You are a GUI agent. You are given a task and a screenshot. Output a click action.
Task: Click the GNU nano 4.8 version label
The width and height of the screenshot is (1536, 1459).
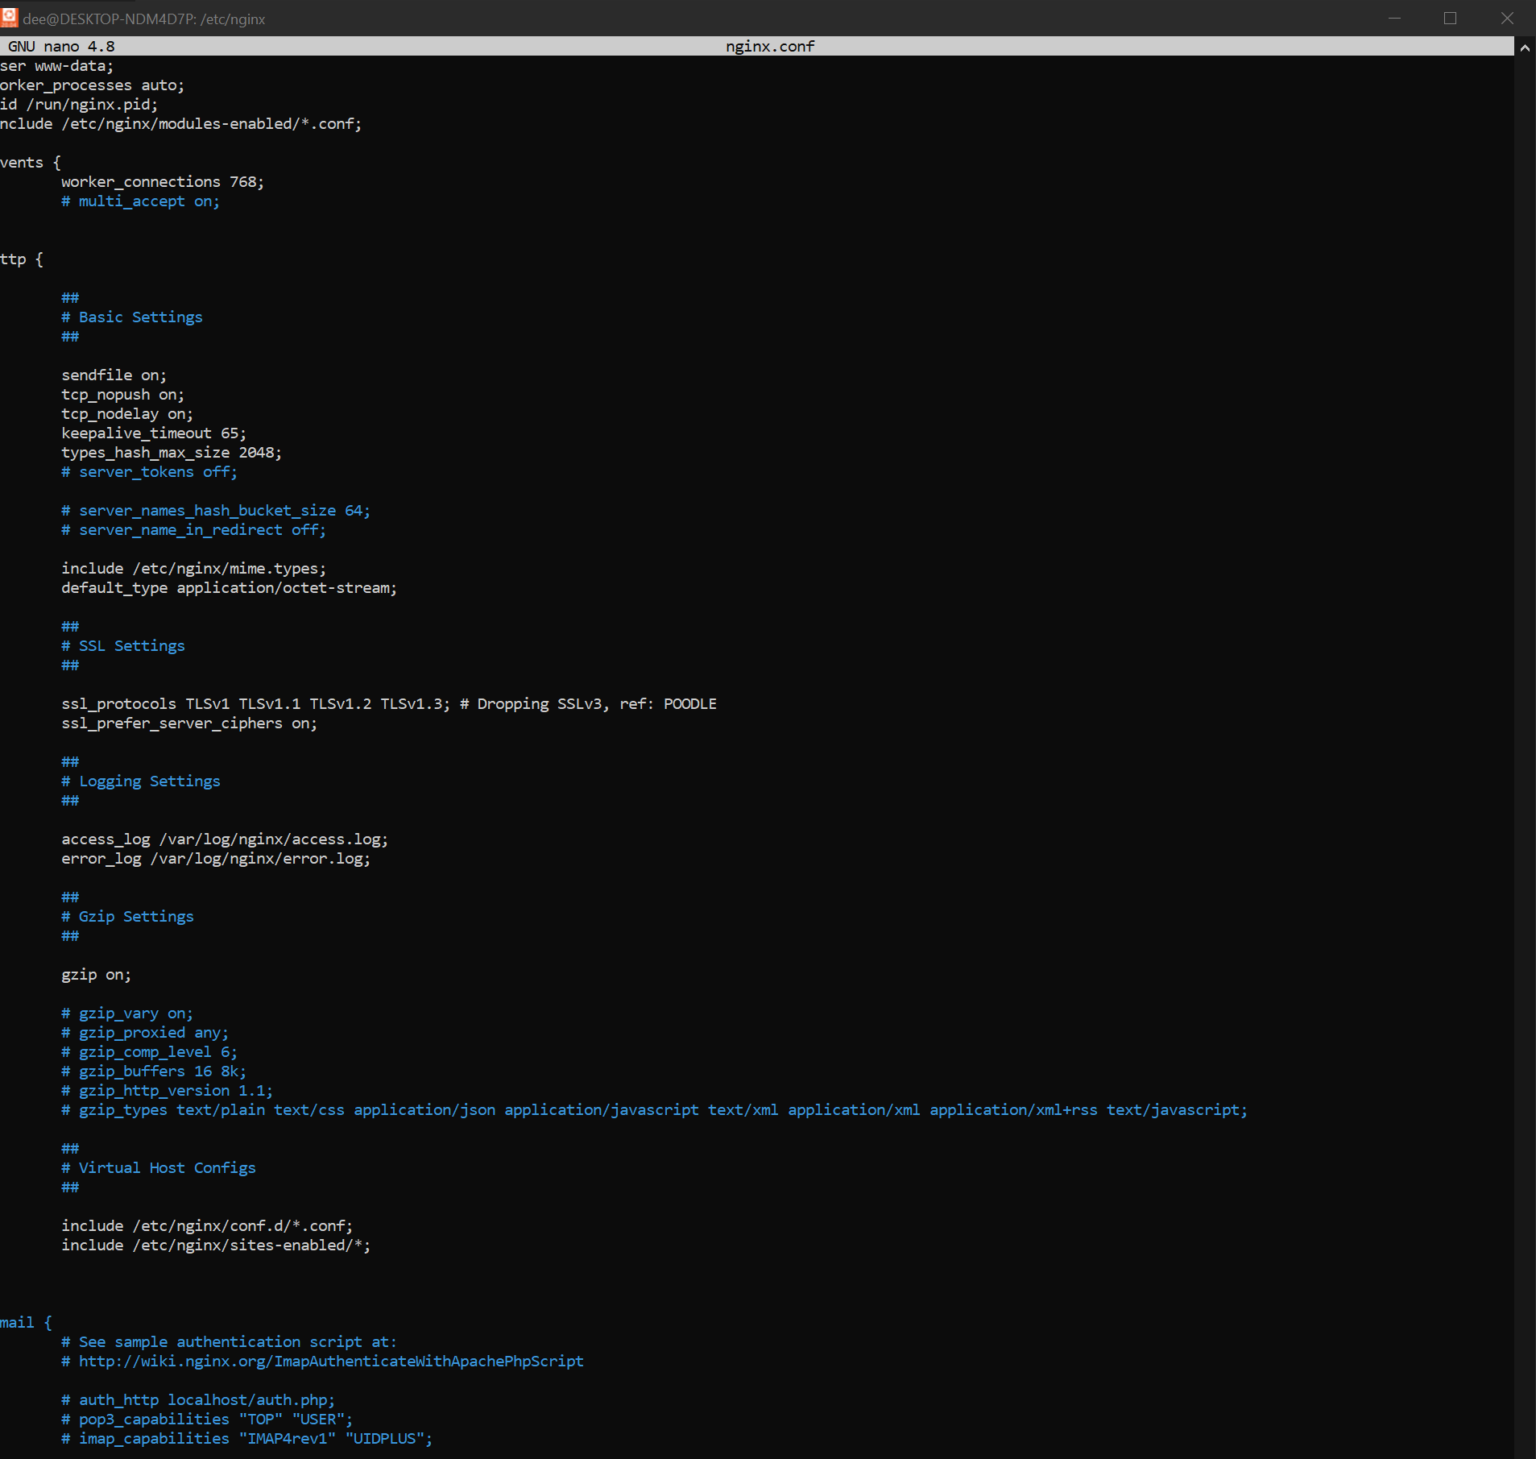(x=61, y=46)
